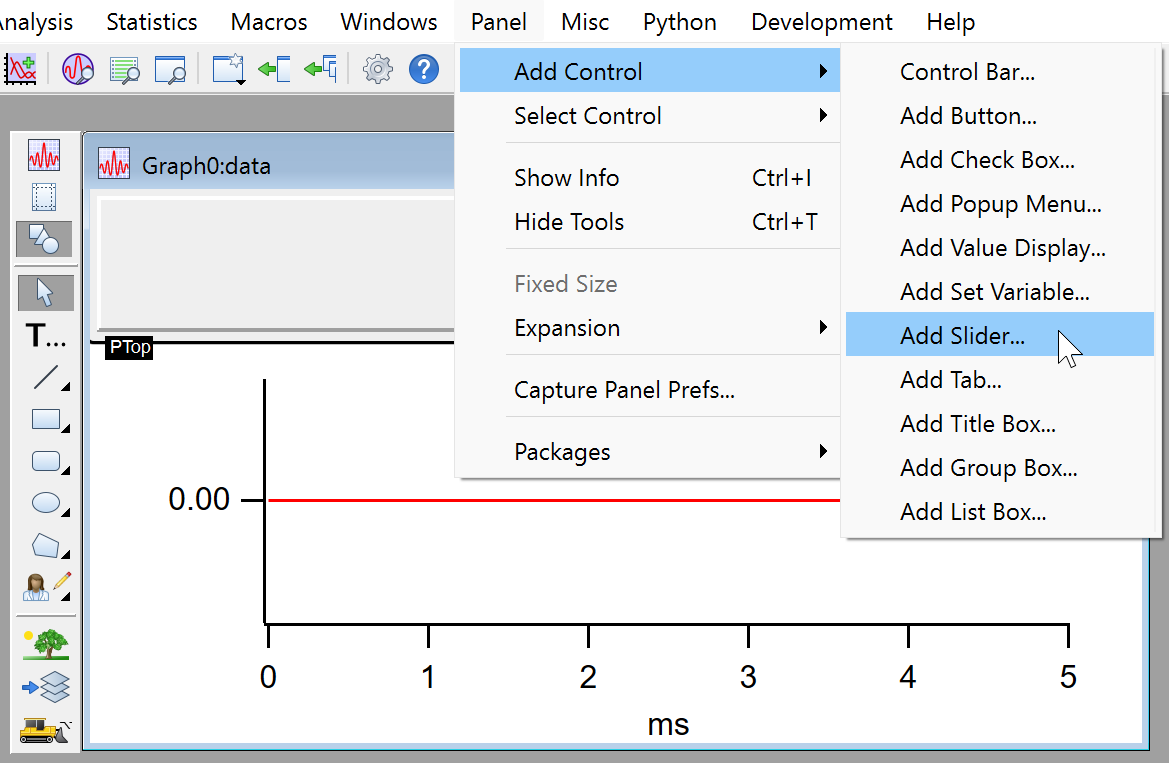
Task: Select the polygon drawing tool
Action: (x=45, y=545)
